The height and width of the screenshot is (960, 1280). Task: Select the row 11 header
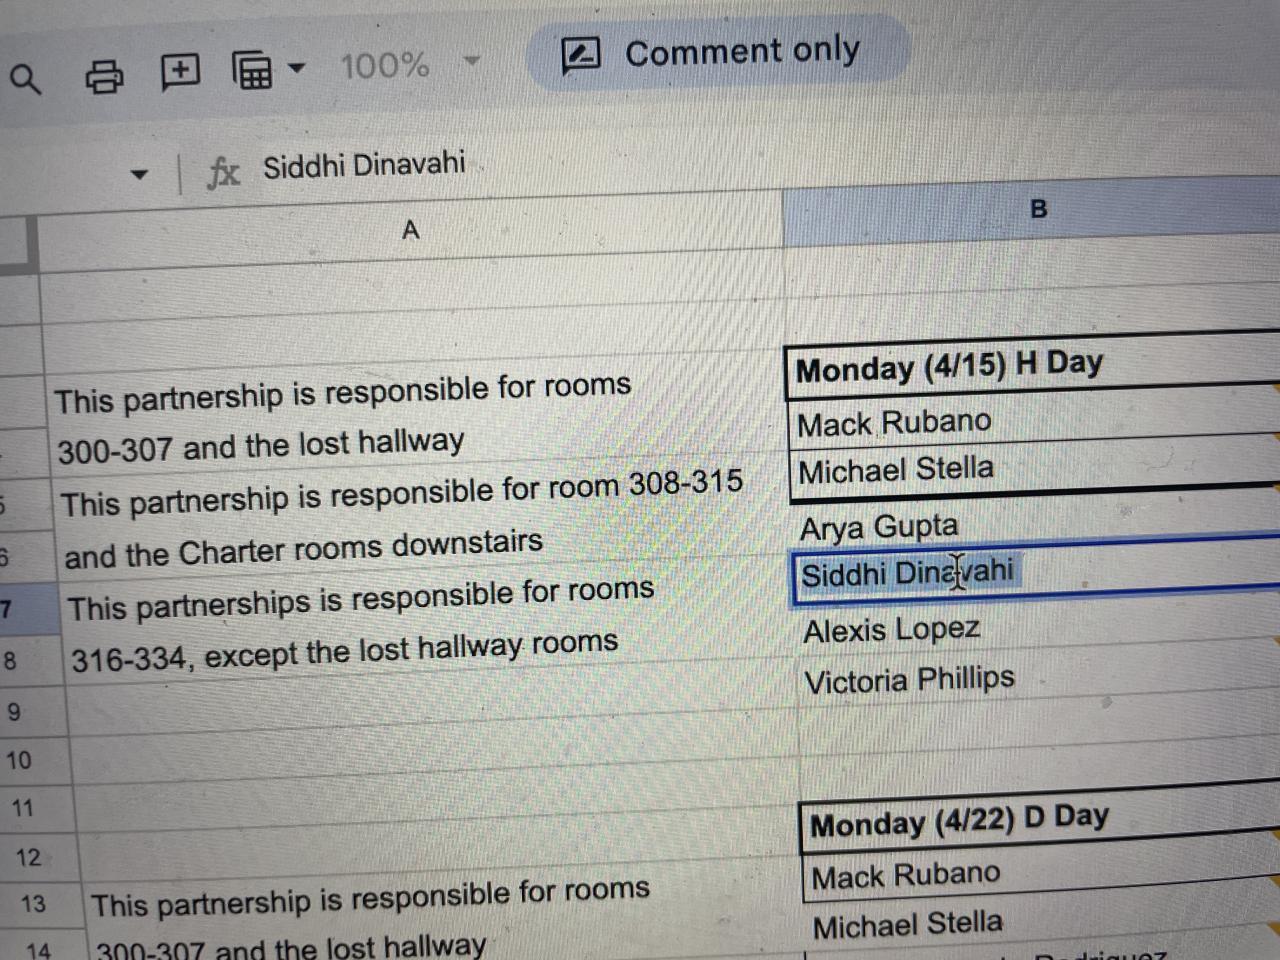coord(22,808)
